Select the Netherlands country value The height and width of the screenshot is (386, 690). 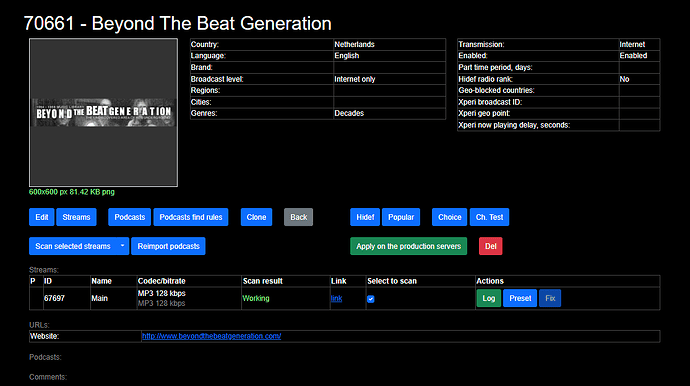tap(354, 44)
